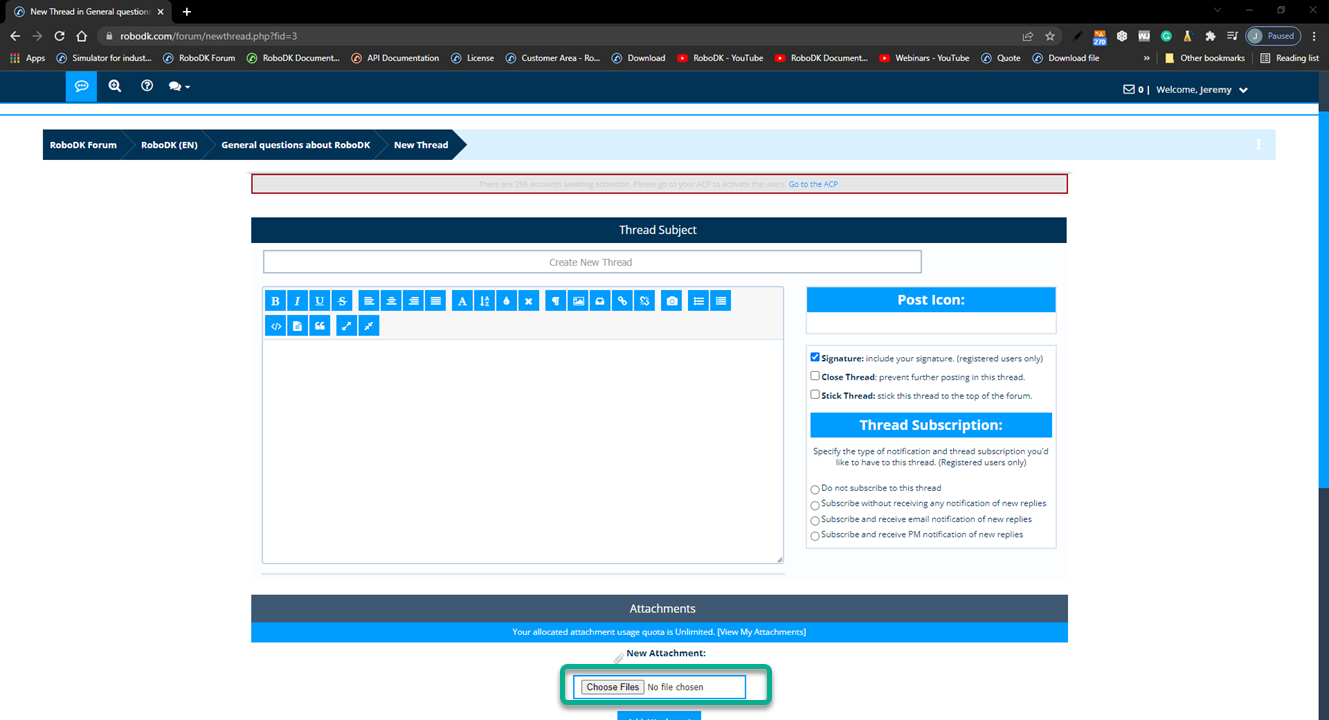Expand the comments dropdown in header
Screen dimensions: 1329x720
coord(179,86)
